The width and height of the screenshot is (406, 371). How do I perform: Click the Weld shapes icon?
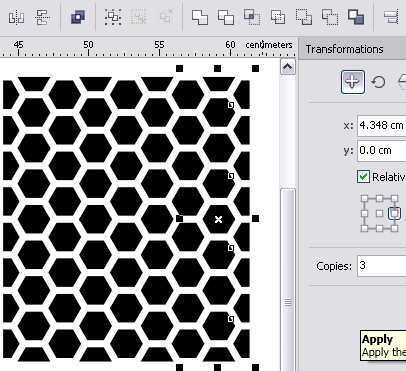coord(200,17)
